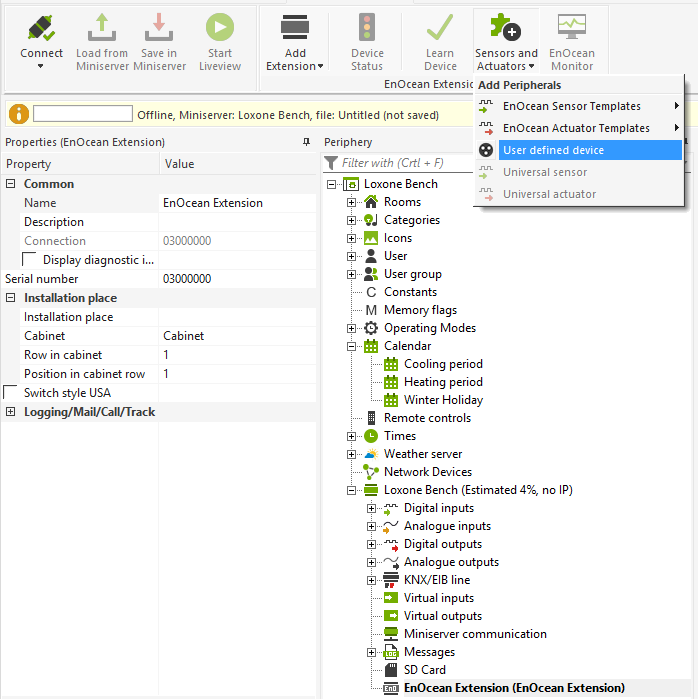
Task: Expand the Messages tree node
Action: coord(371,652)
